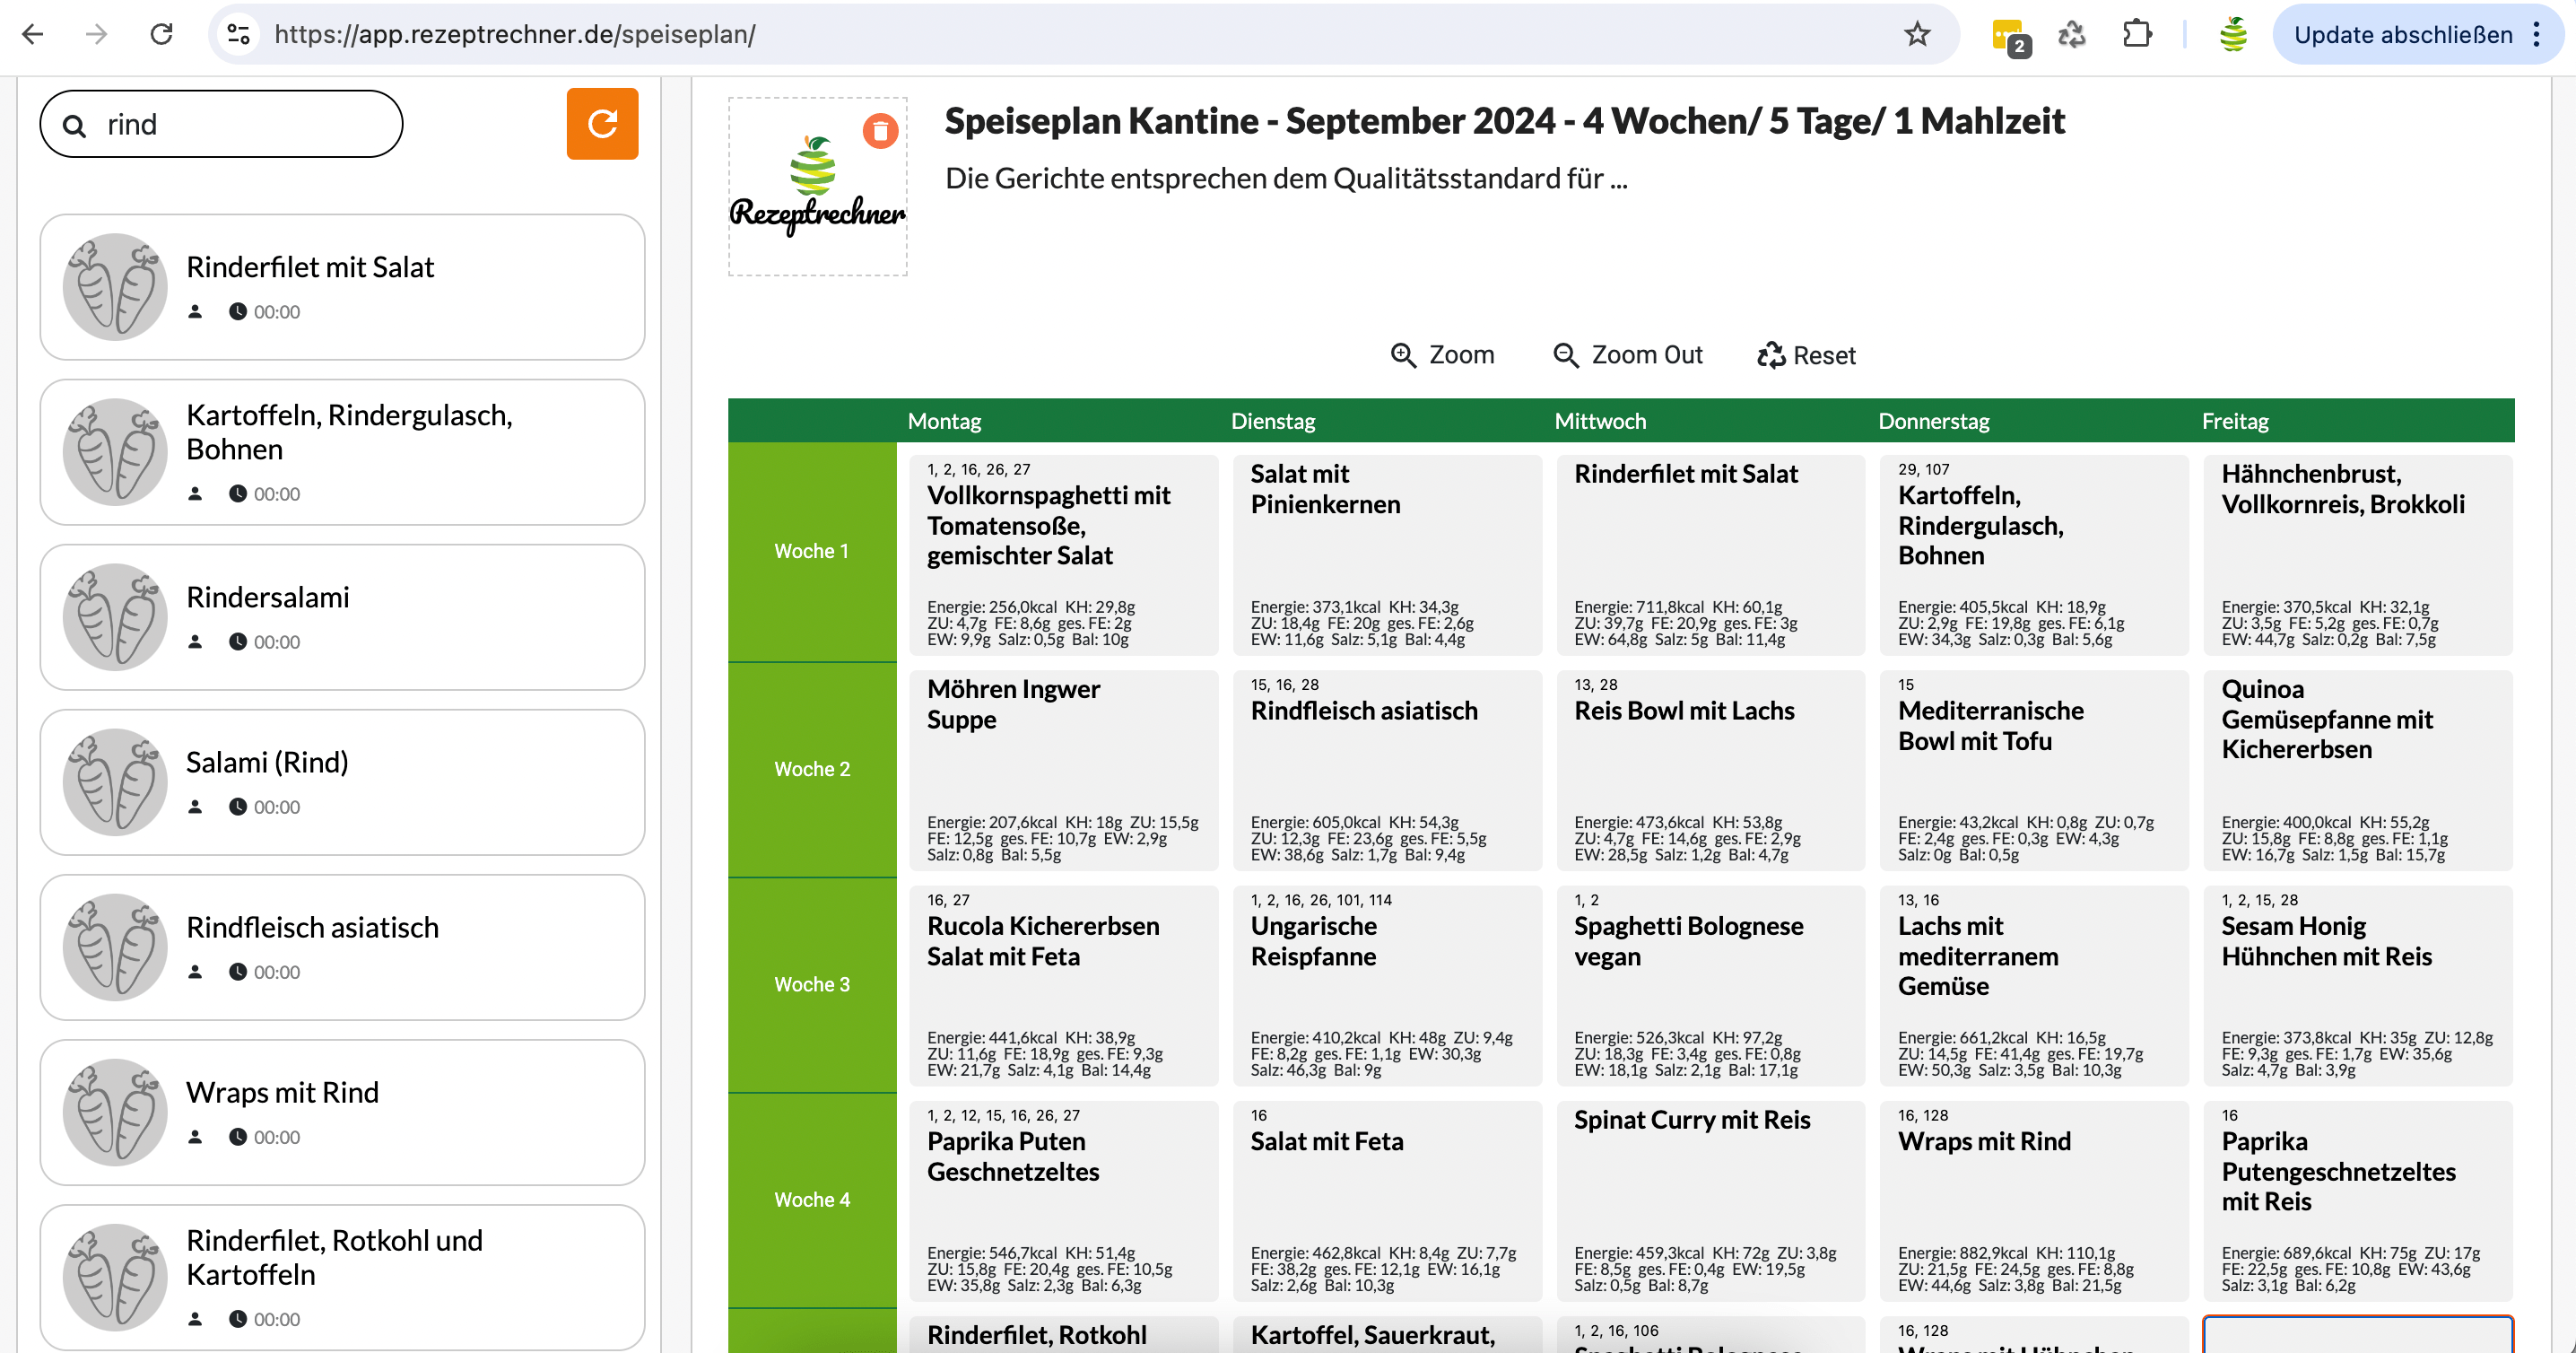Screen dimensions: 2576x1353
Task: Click Speiseplan Kantine title text
Action: tap(1504, 121)
